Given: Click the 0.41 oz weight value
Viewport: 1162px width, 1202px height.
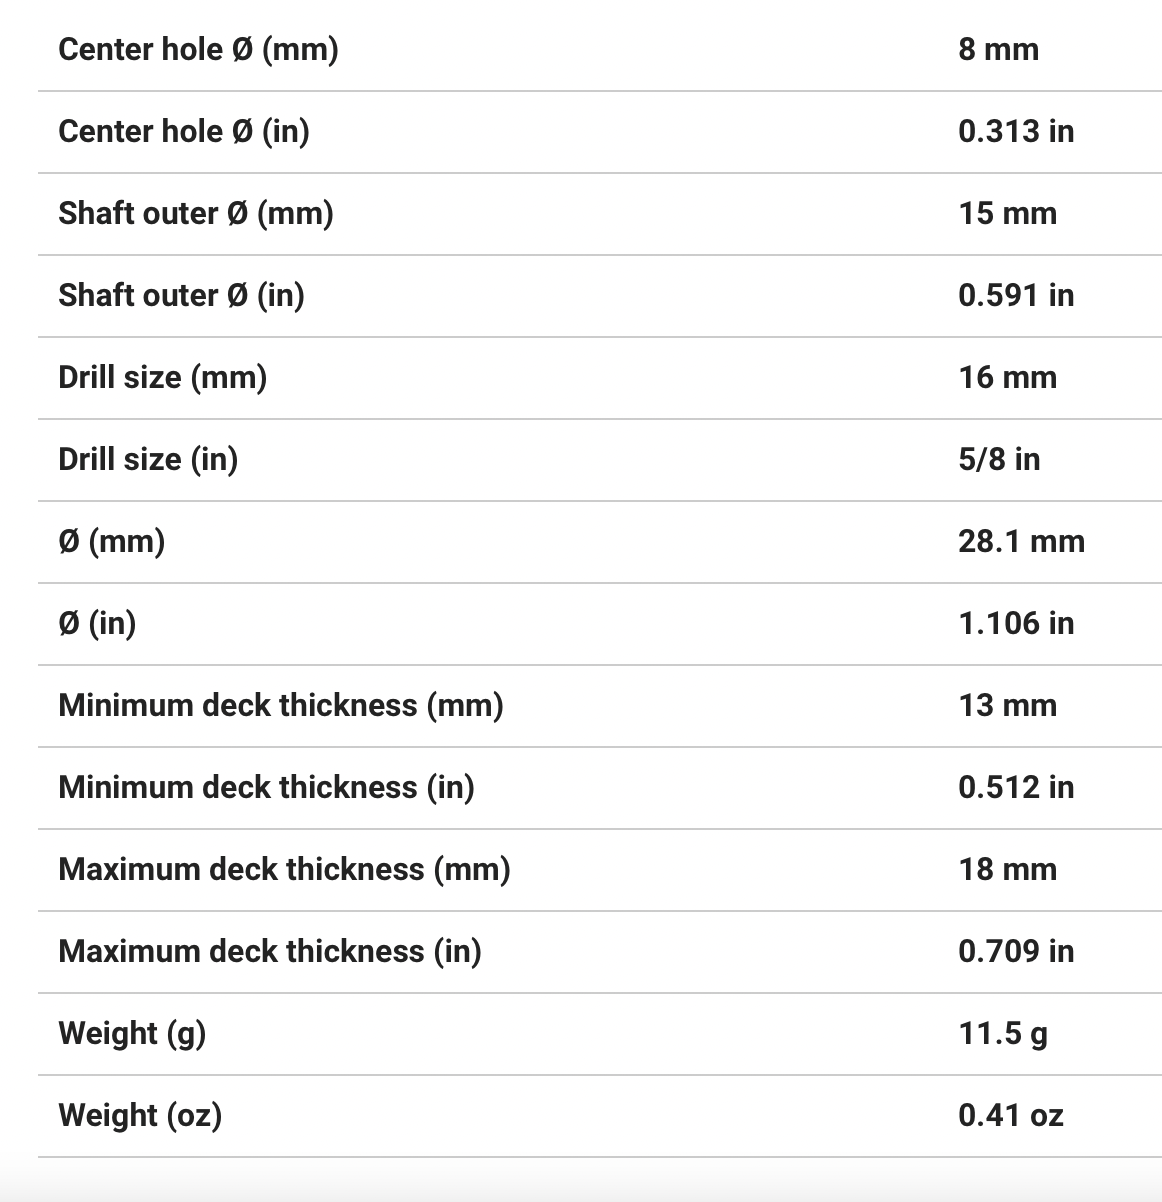Looking at the screenshot, I should point(1010,1115).
